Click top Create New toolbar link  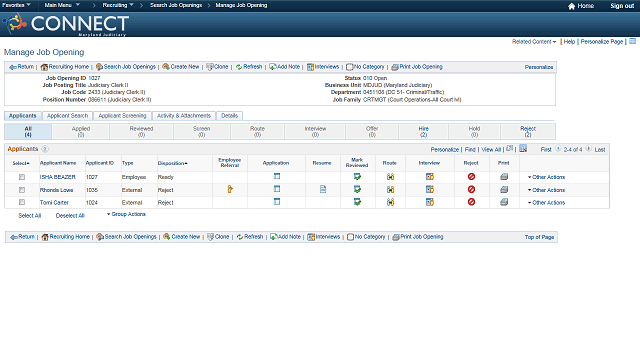coord(180,67)
